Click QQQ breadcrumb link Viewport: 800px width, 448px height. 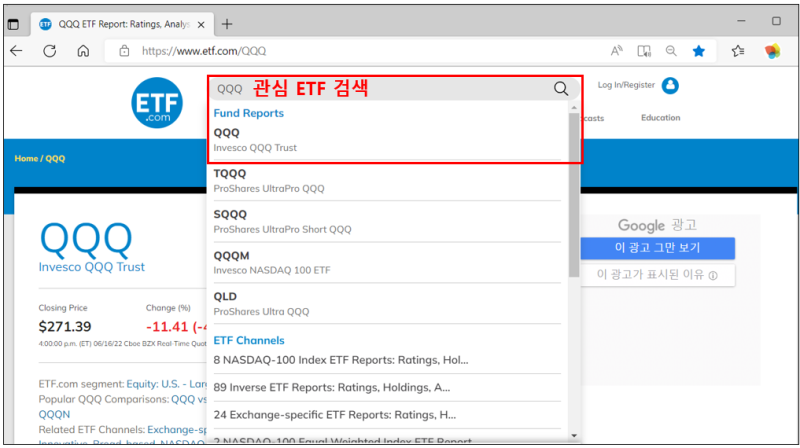click(x=55, y=159)
